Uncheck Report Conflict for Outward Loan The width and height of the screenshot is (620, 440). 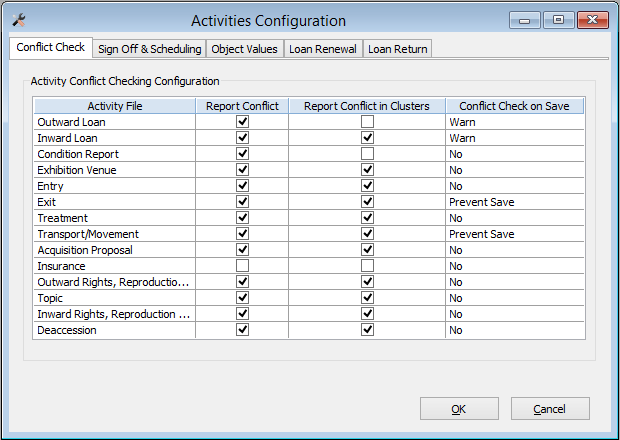242,122
